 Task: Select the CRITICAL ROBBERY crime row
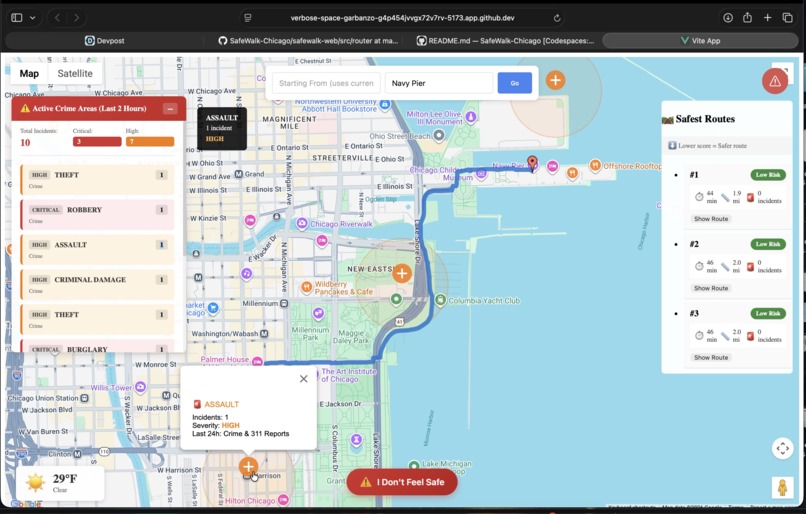pyautogui.click(x=98, y=214)
